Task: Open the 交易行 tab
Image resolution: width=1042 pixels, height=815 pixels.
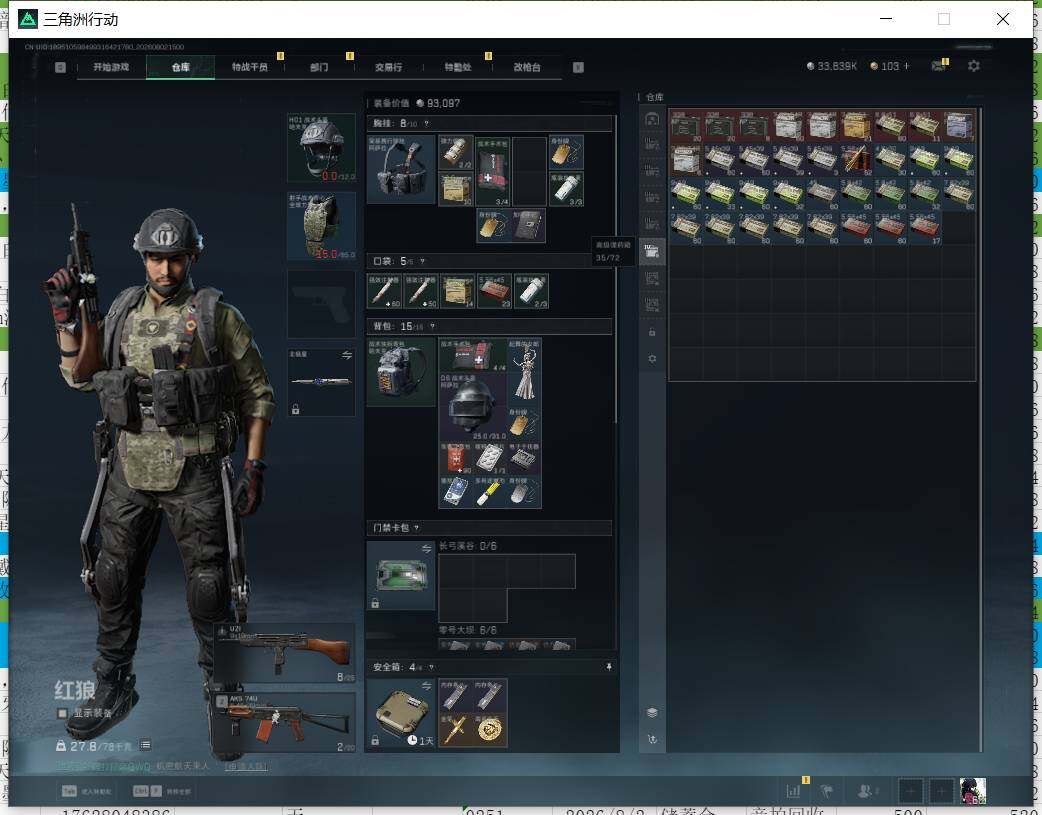Action: point(388,66)
